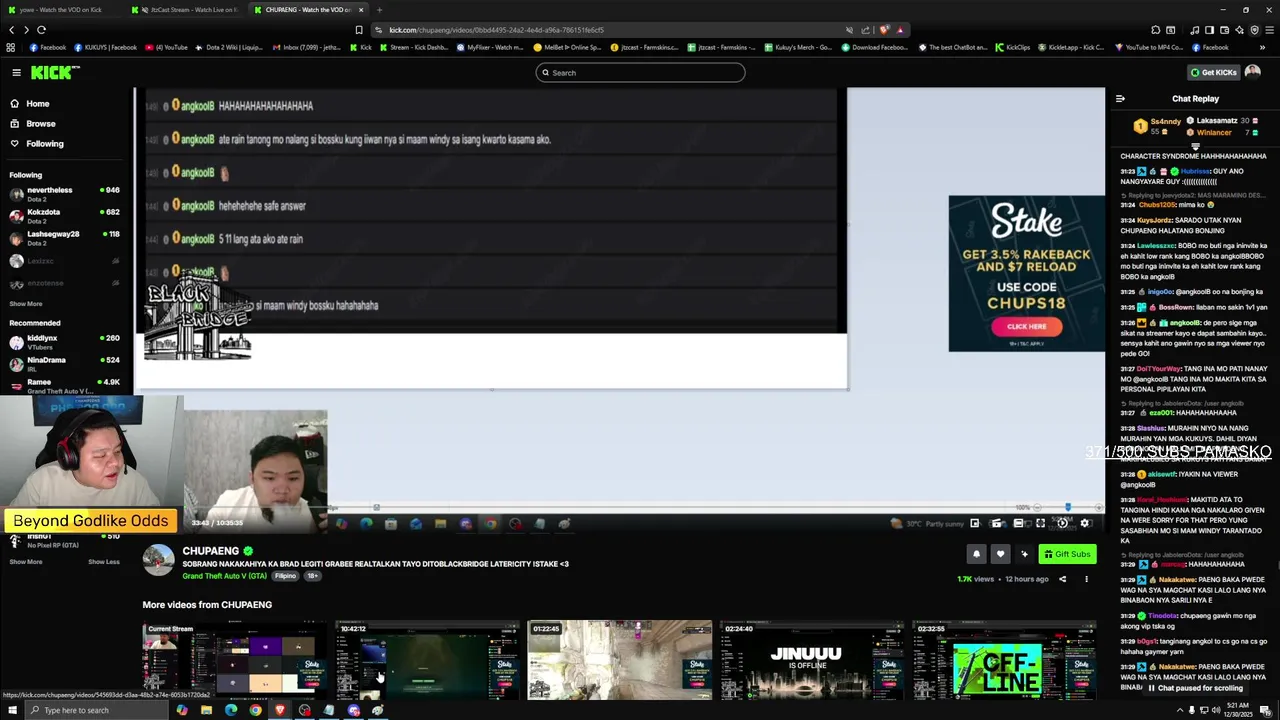This screenshot has height=720, width=1280.
Task: Go to Home in sidebar
Action: click(37, 104)
